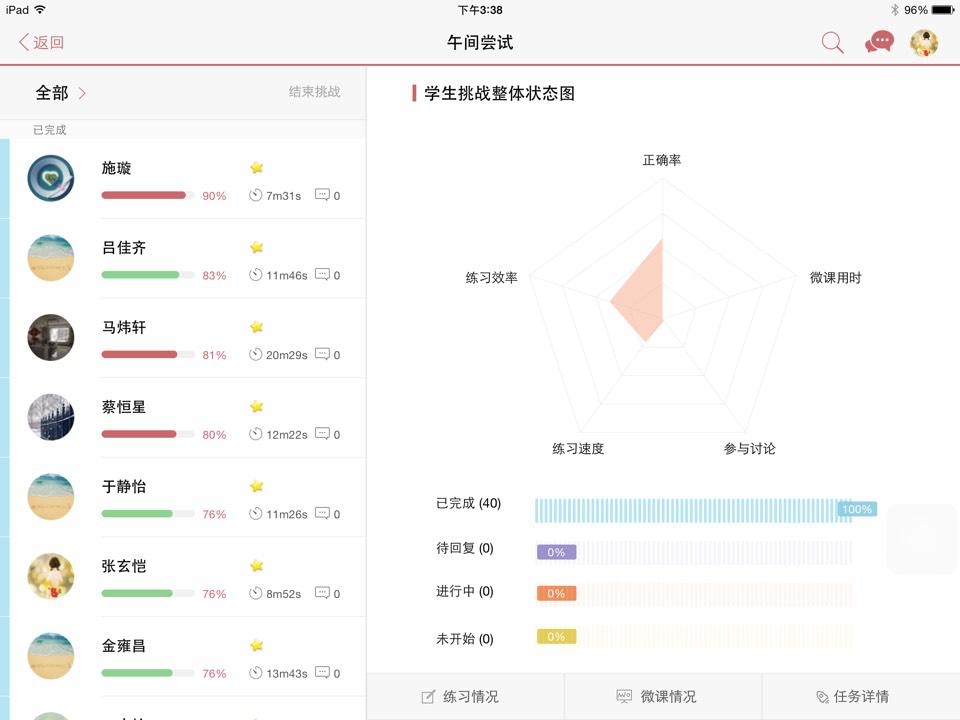Viewport: 960px width, 720px height.
Task: Select the 待回复 0% purple bar
Action: pos(556,552)
